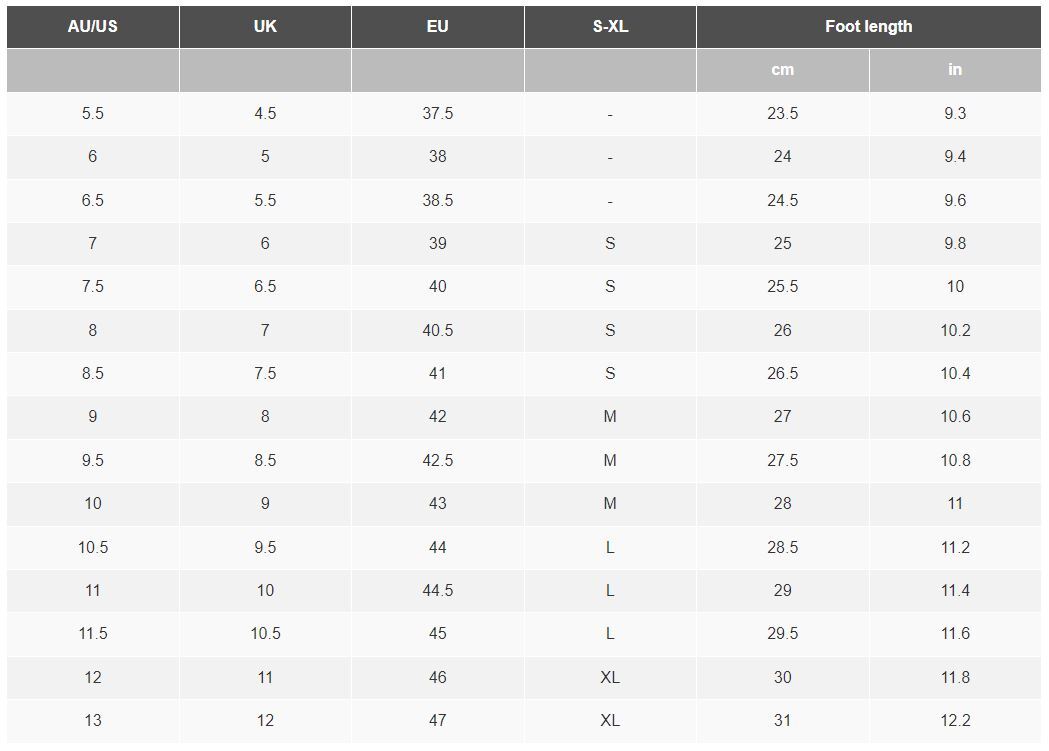Click the EU column header
The image size is (1049, 751).
click(438, 27)
